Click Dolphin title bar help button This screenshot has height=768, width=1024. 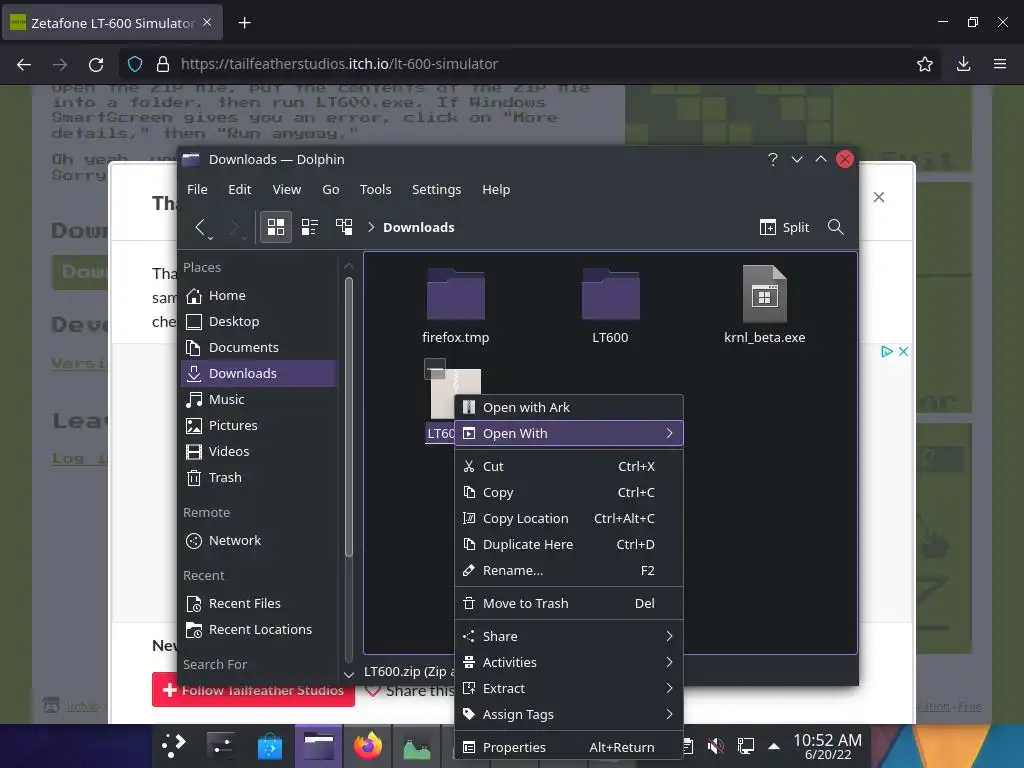[773, 159]
